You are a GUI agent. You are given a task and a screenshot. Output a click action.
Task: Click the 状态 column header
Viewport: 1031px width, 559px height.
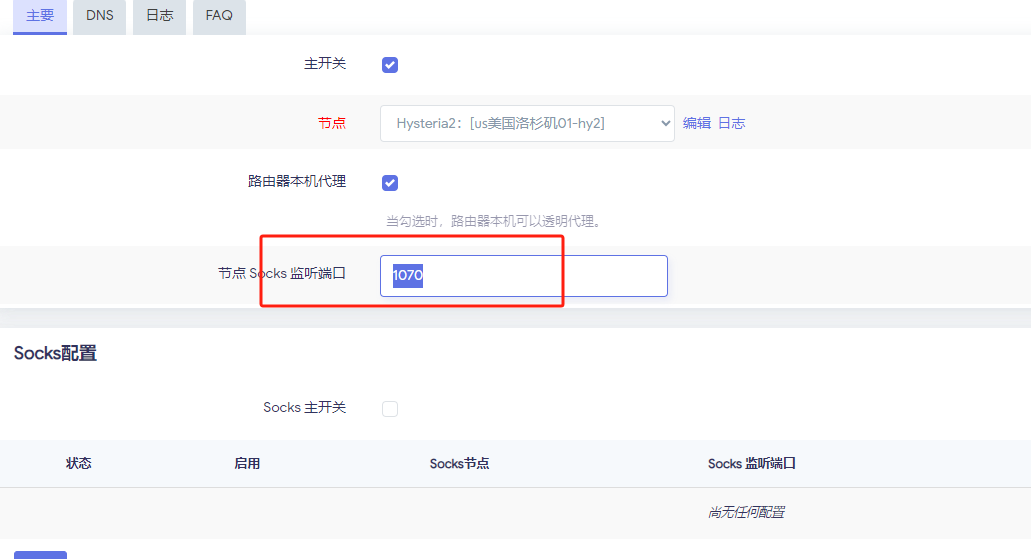(x=79, y=464)
